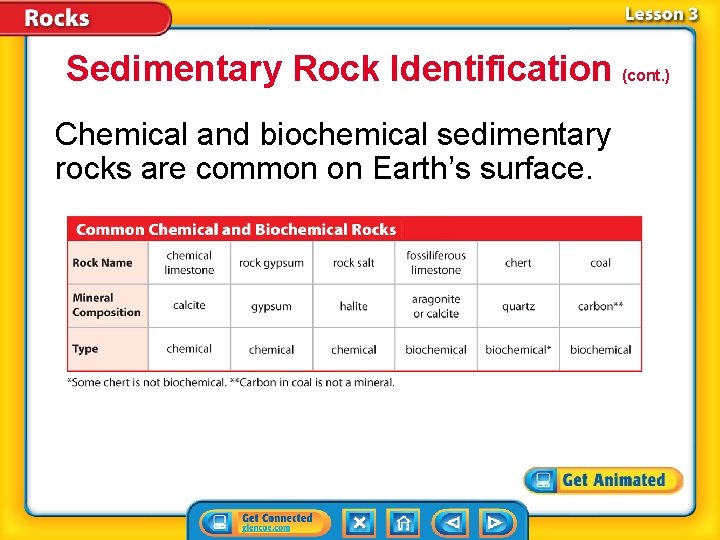The image size is (720, 540).
Task: Click the gypsum mineral cell
Action: 271,305
